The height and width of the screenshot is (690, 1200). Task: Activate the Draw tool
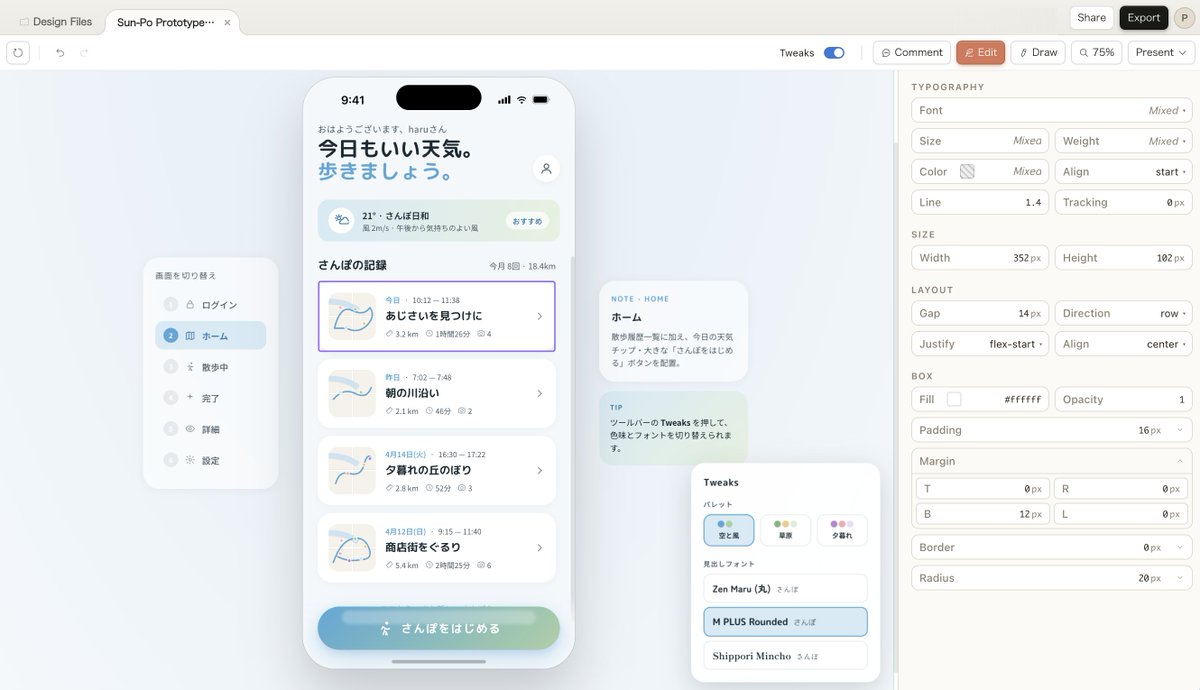point(1037,51)
